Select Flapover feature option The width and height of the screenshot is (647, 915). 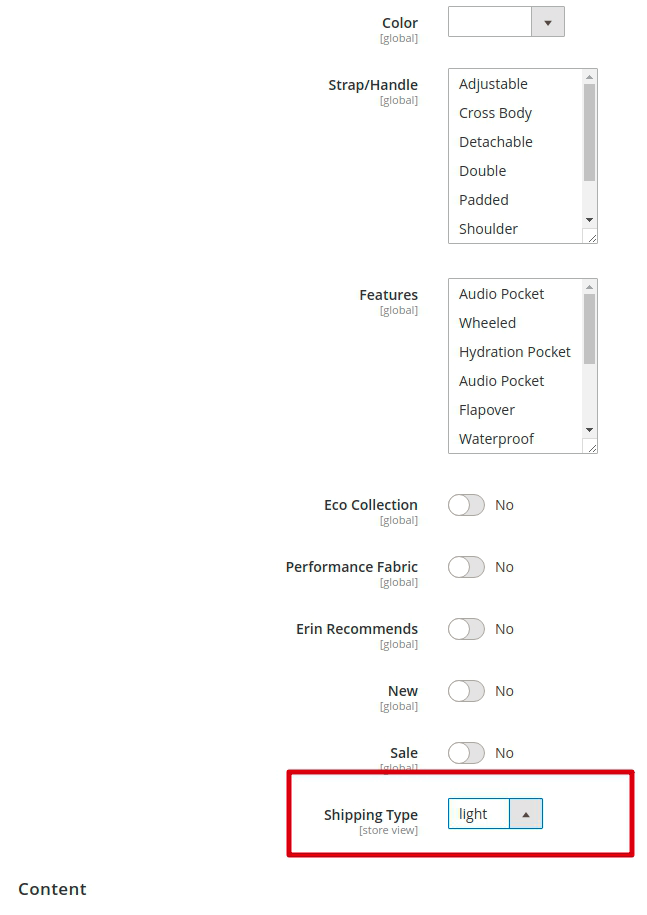(486, 410)
